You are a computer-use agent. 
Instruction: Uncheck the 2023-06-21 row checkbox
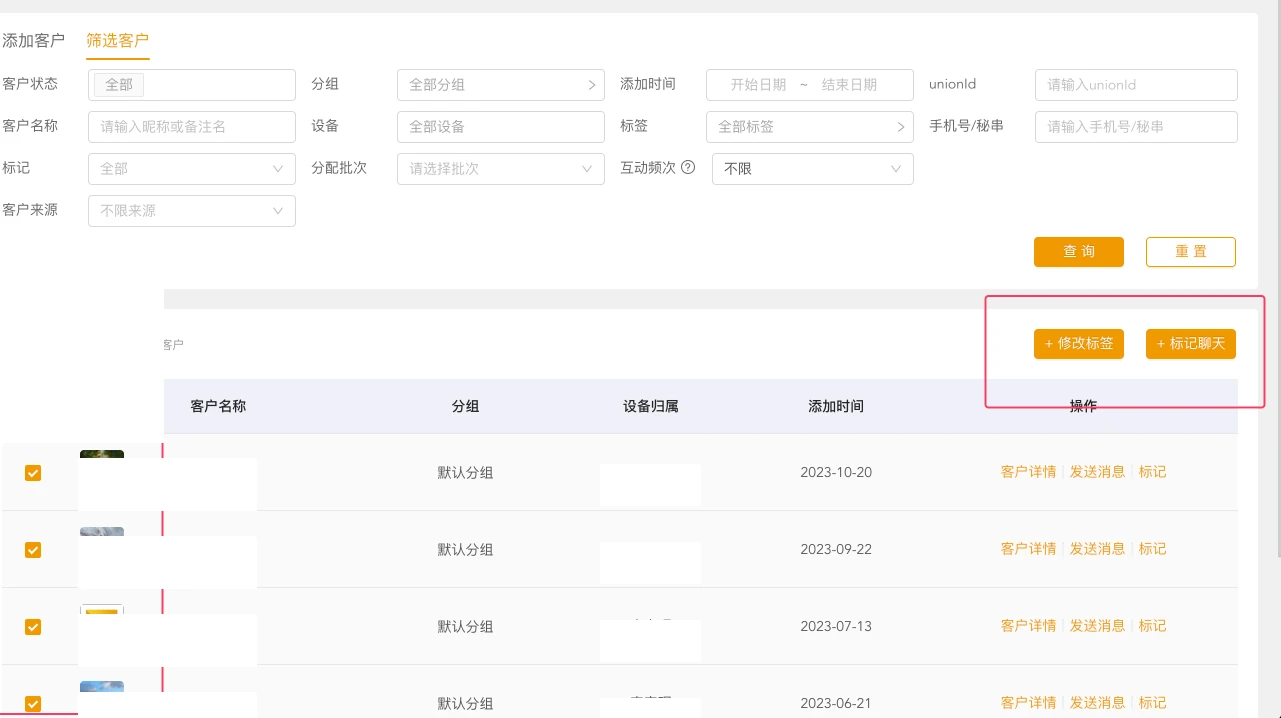(x=33, y=704)
